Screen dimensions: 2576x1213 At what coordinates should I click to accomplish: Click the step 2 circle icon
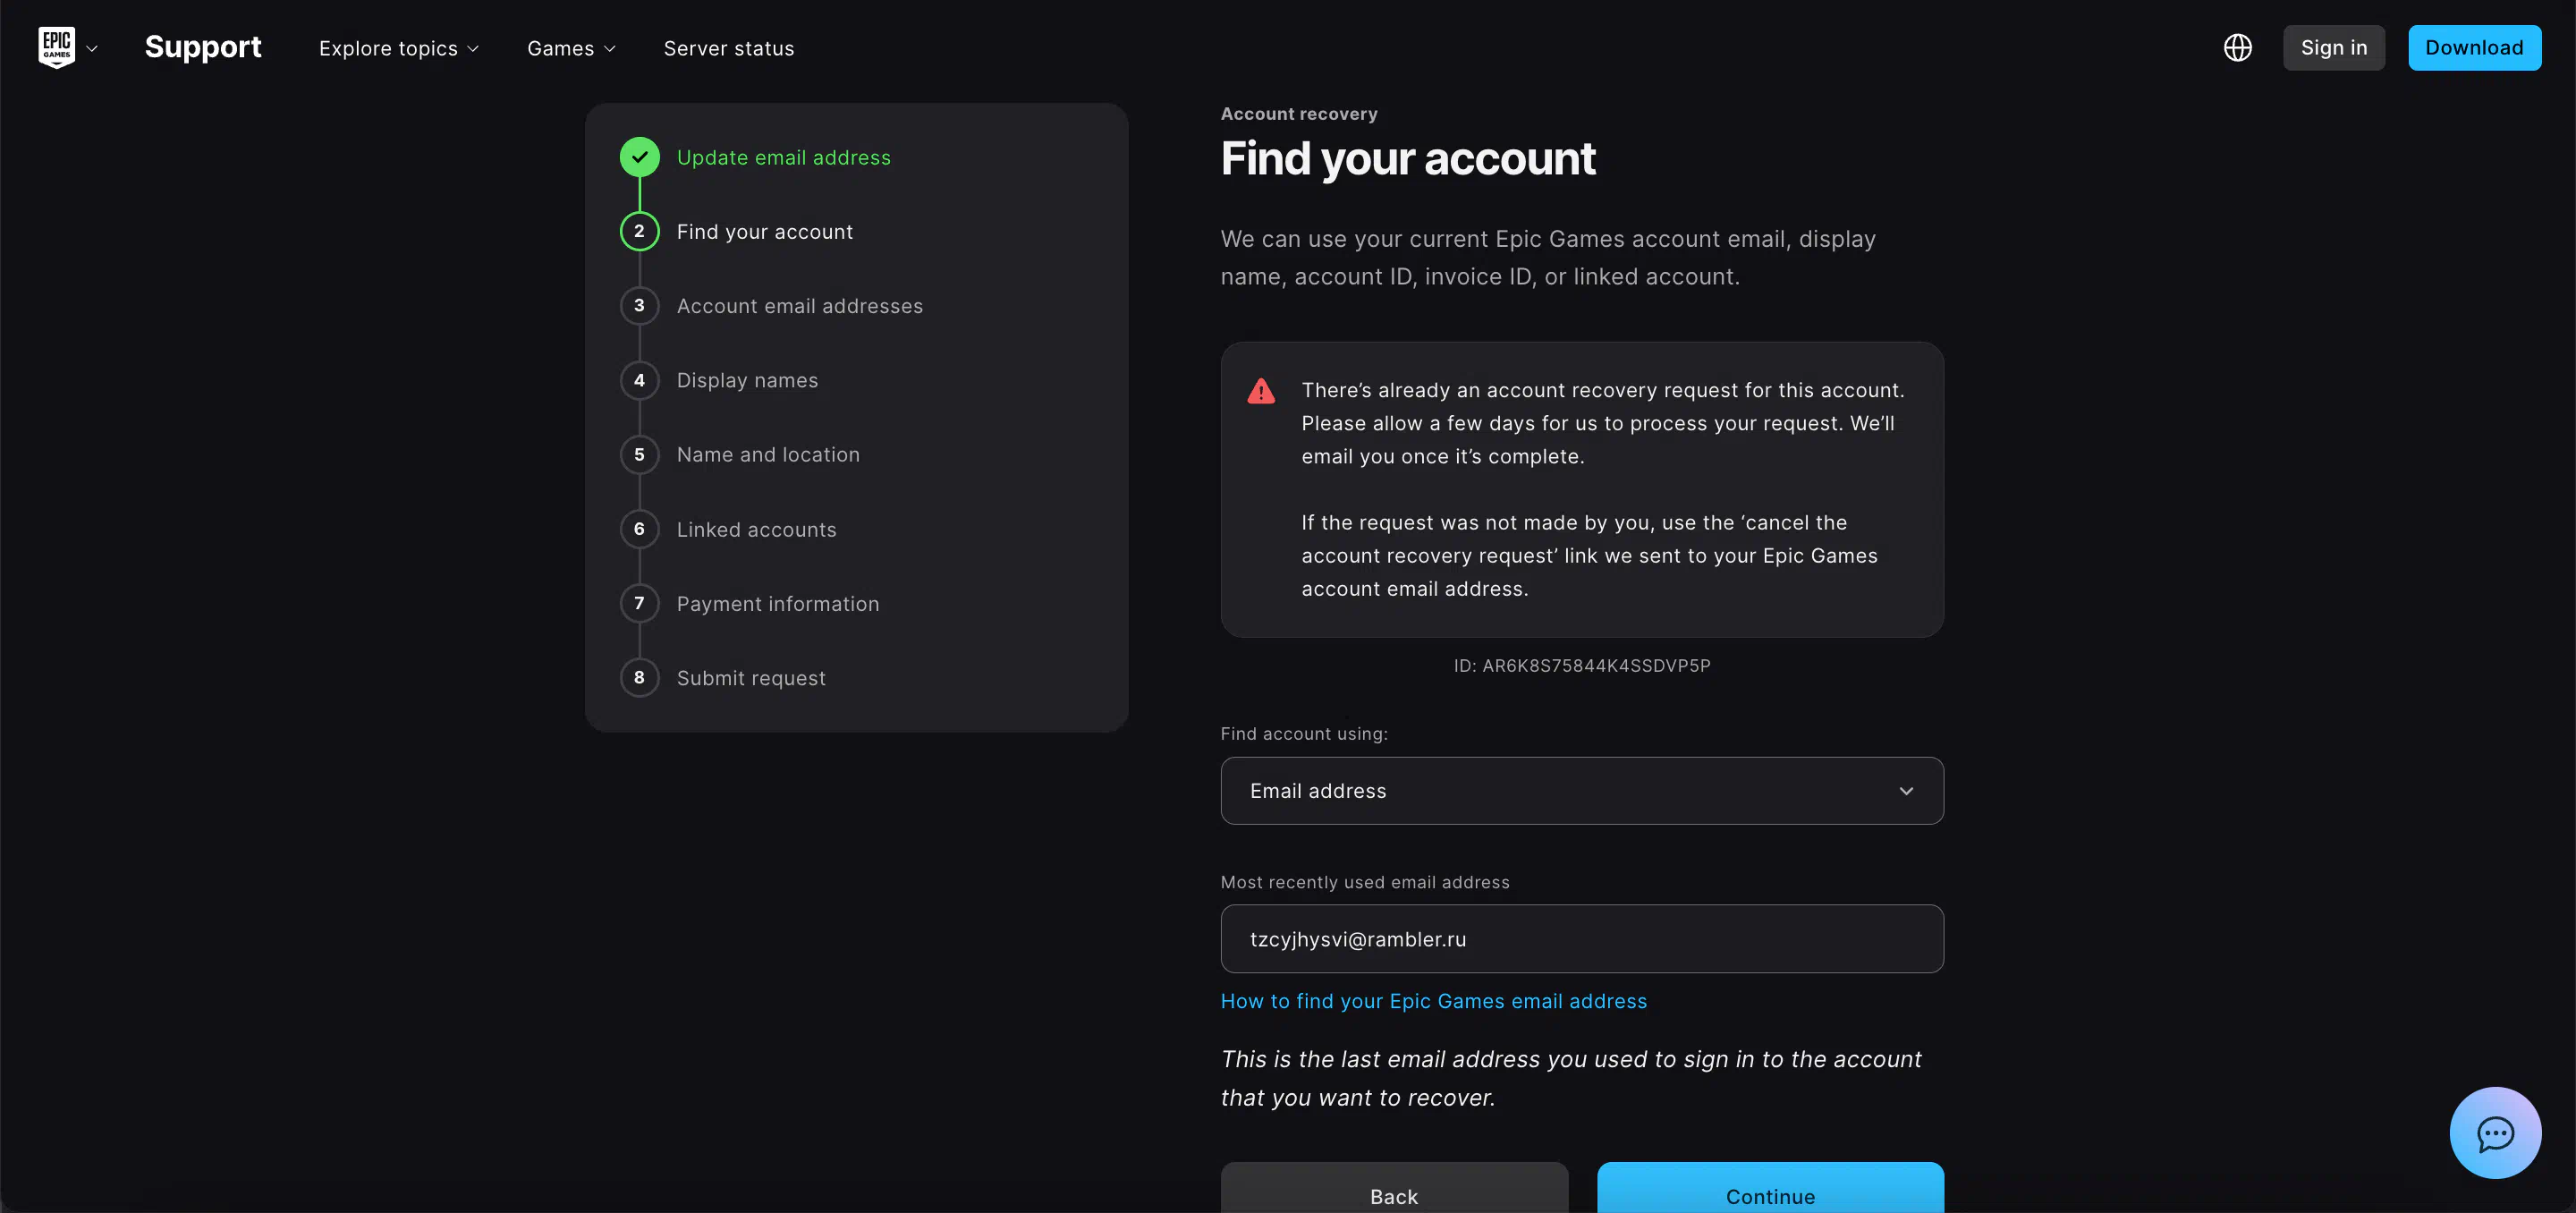tap(639, 231)
